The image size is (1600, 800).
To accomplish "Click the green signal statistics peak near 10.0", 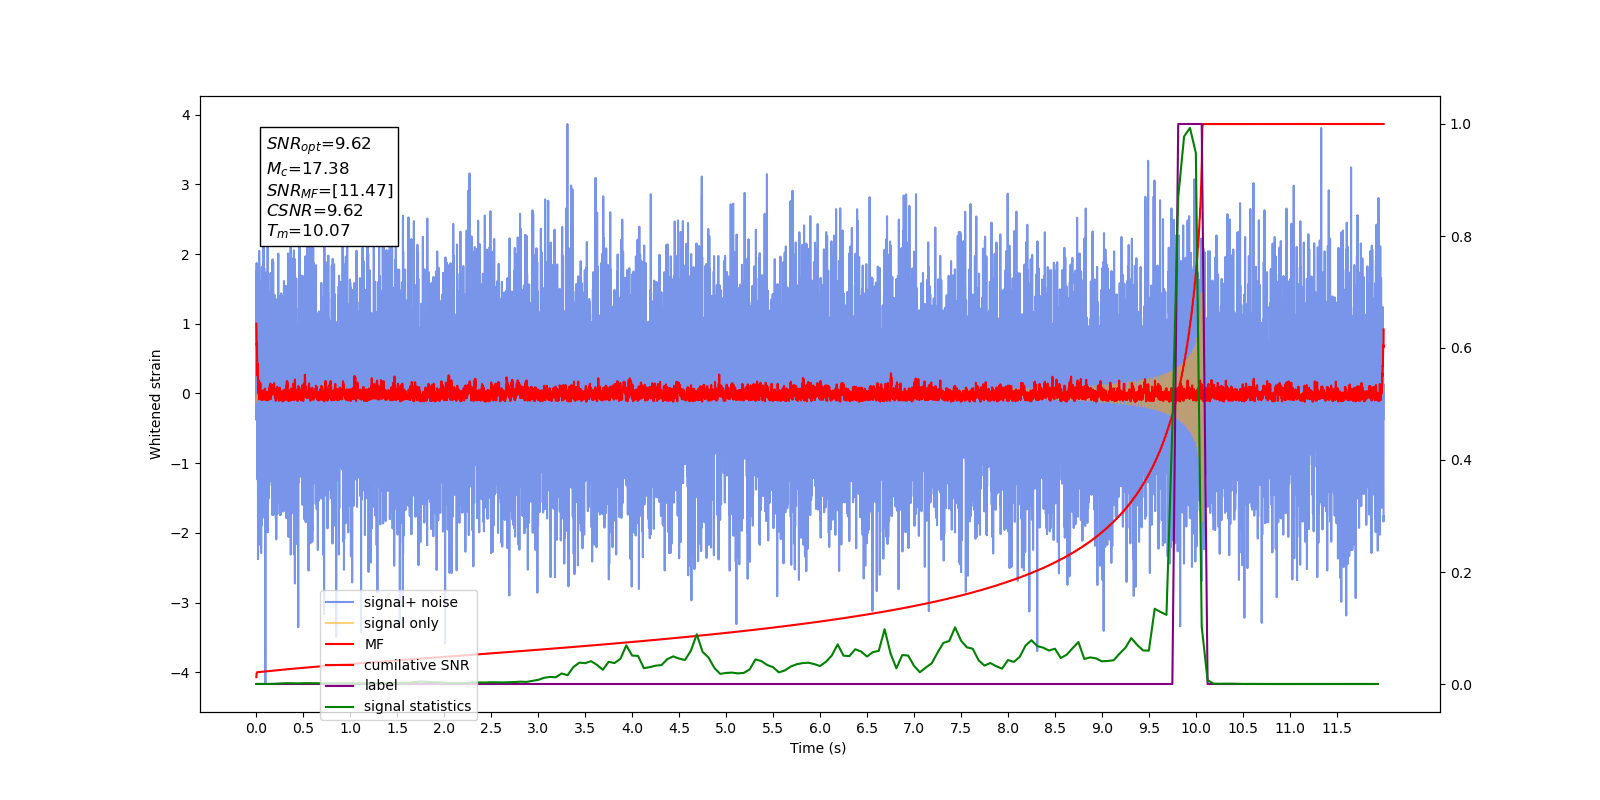I will (x=1189, y=129).
